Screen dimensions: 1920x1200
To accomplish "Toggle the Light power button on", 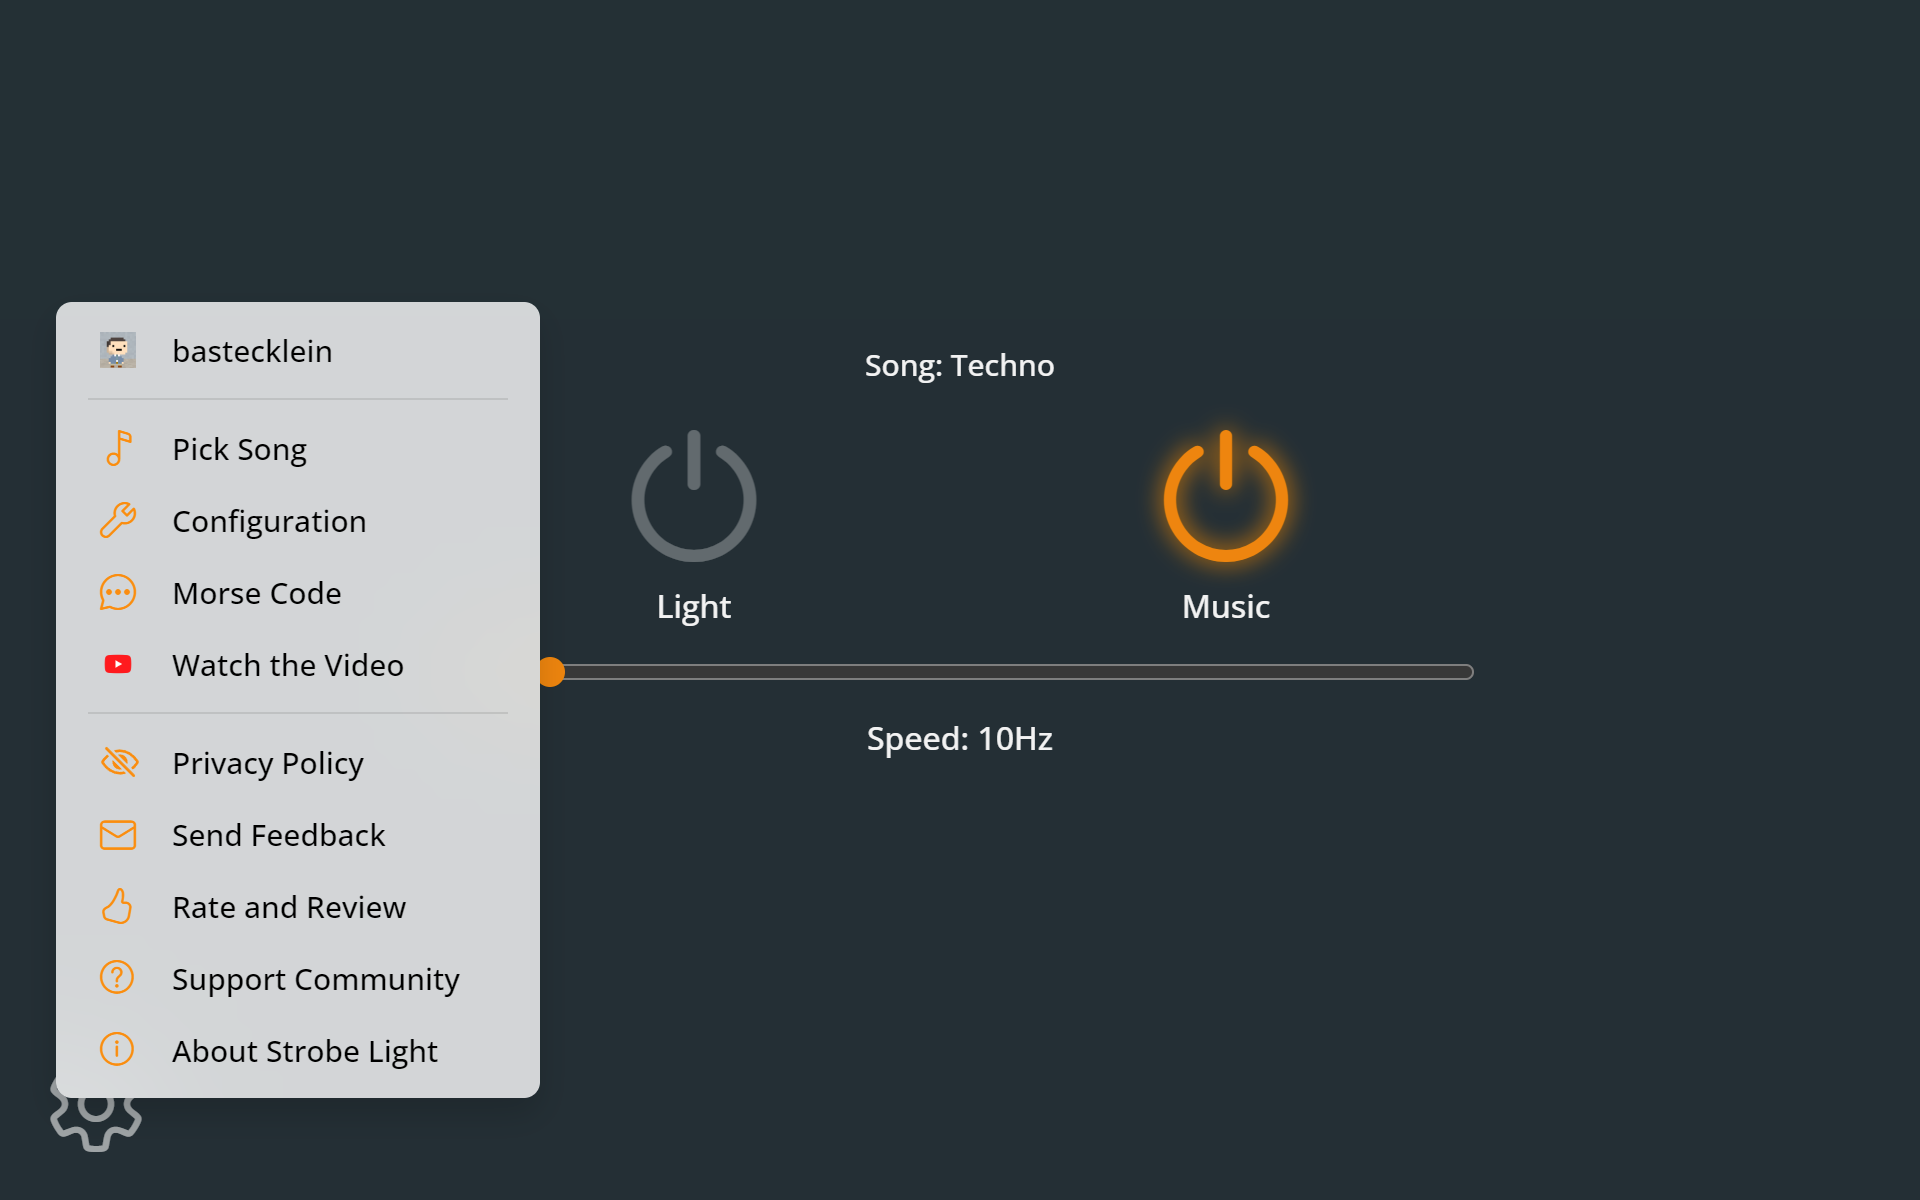I will click(x=693, y=497).
